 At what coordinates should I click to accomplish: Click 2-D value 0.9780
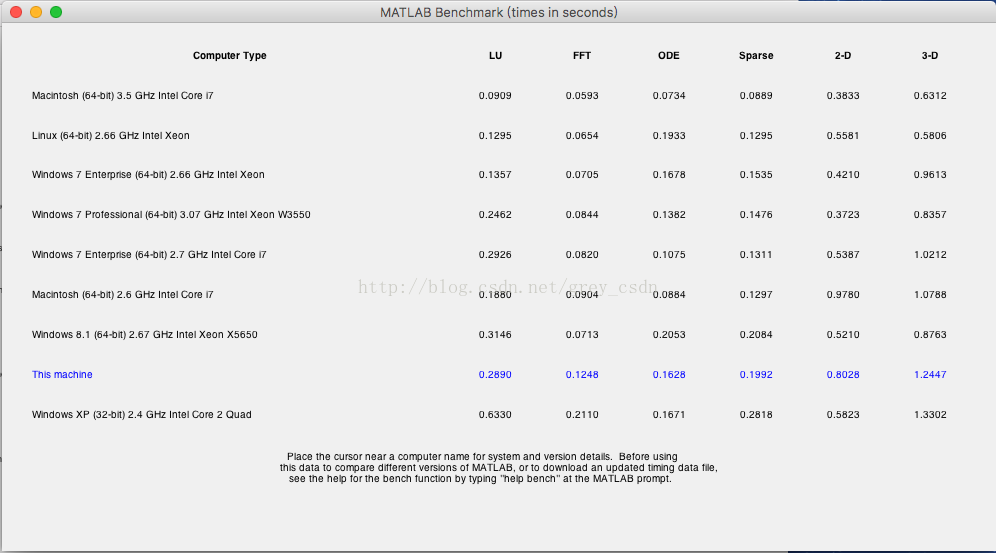click(843, 295)
